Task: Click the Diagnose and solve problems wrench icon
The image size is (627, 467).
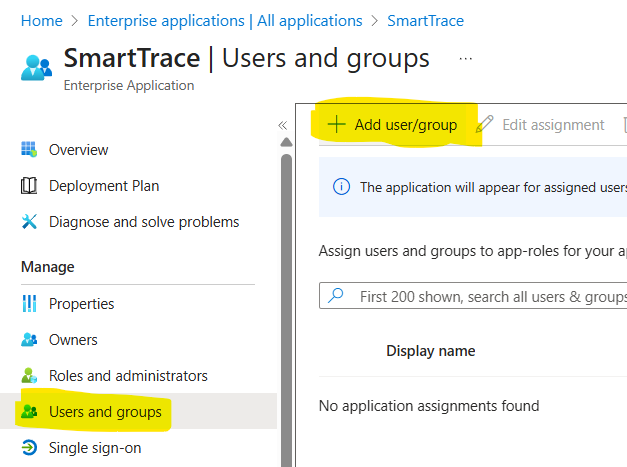Action: (29, 222)
